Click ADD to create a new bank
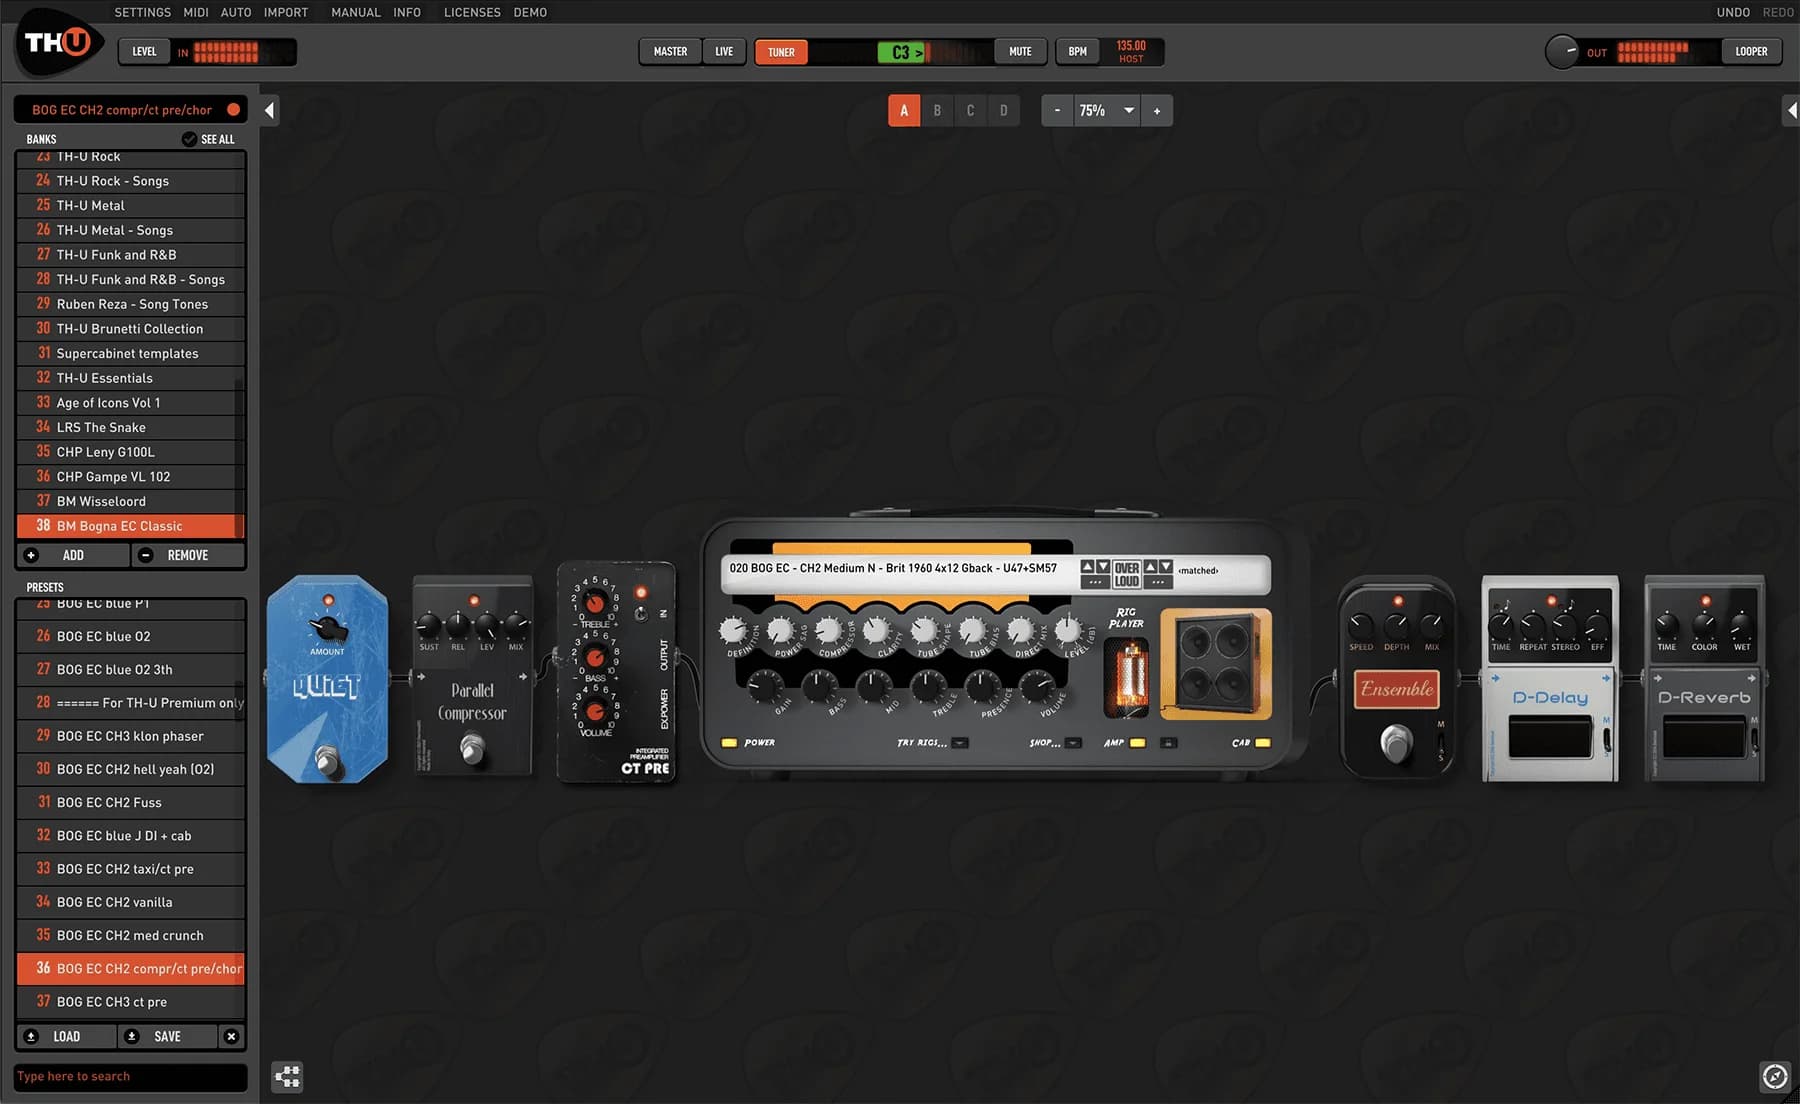 (72, 555)
